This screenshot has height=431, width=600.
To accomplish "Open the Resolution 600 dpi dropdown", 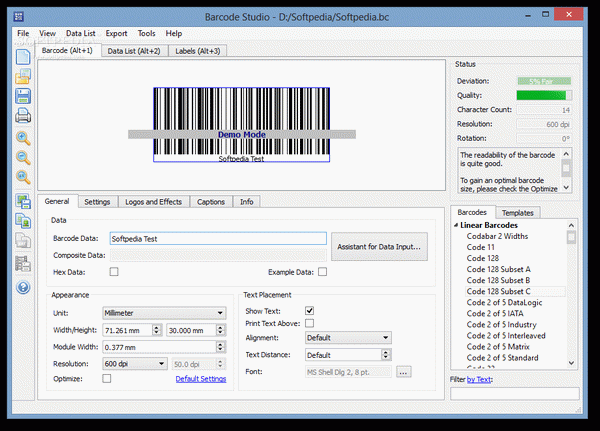I will (135, 364).
